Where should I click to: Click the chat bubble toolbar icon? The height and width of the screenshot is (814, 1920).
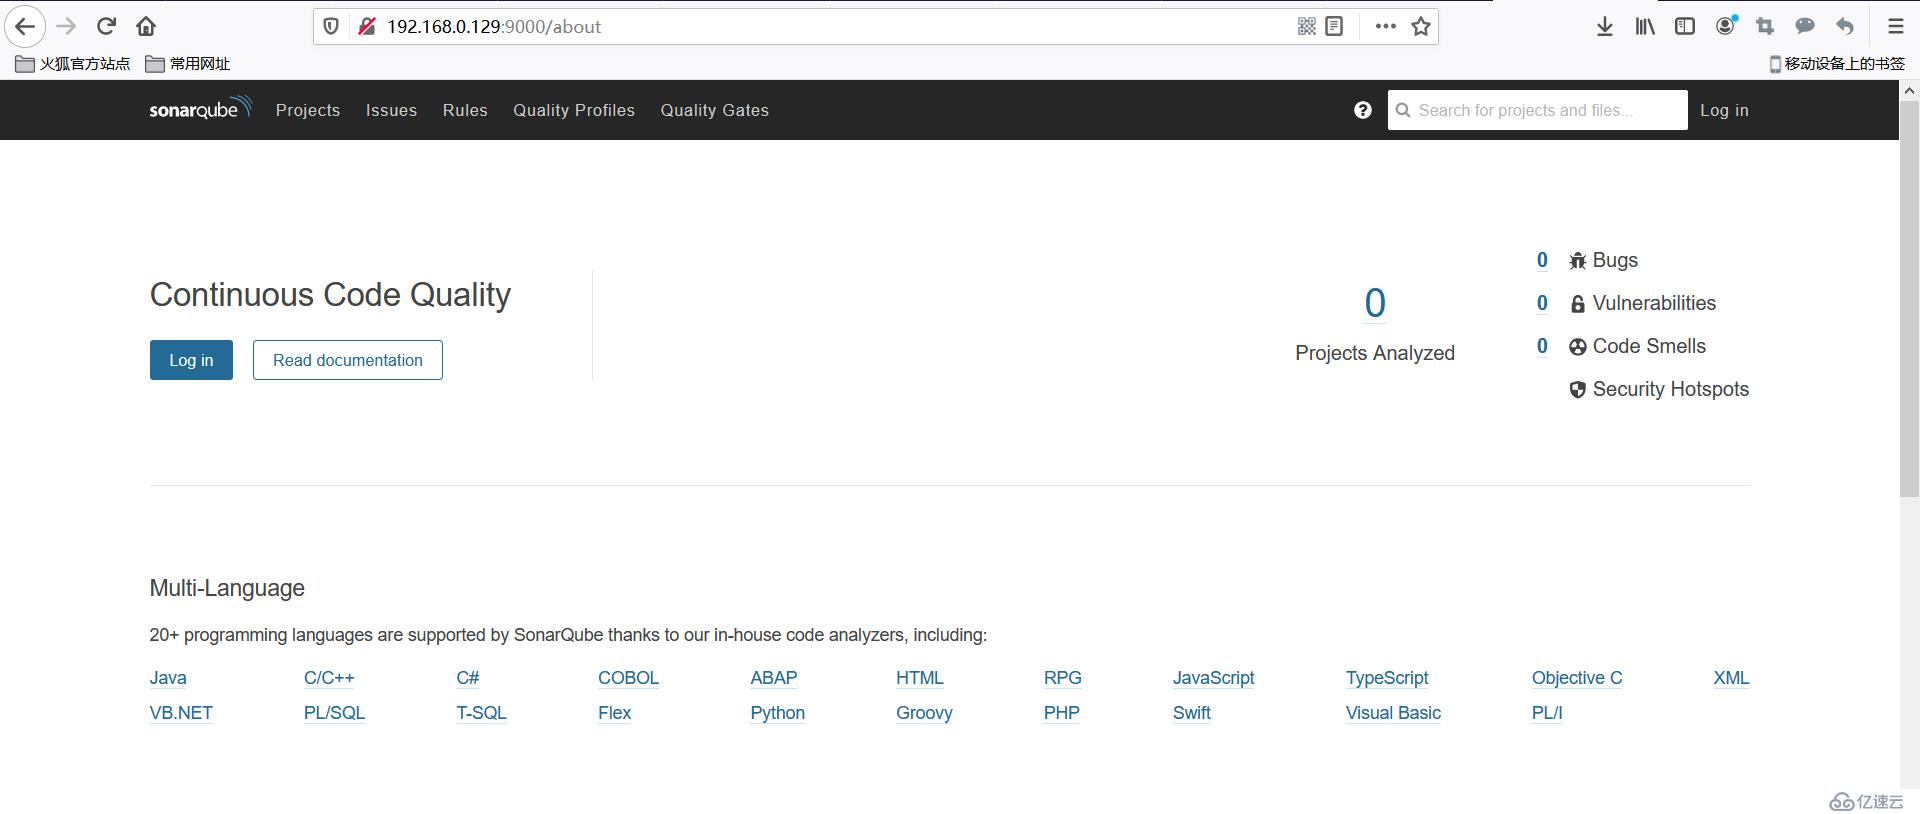(1805, 26)
